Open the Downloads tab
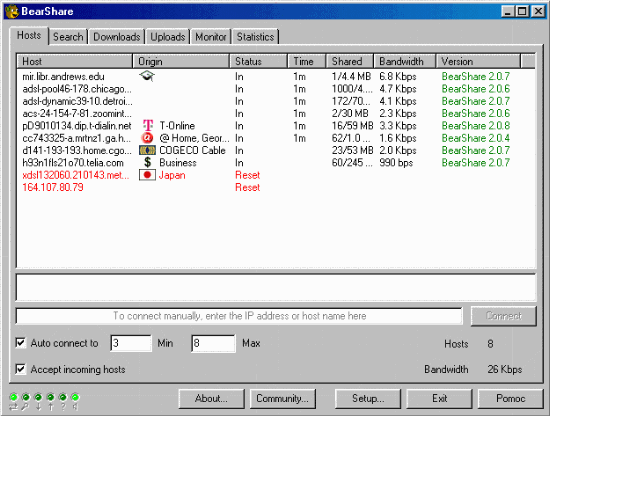The height and width of the screenshot is (480, 640). [x=117, y=37]
